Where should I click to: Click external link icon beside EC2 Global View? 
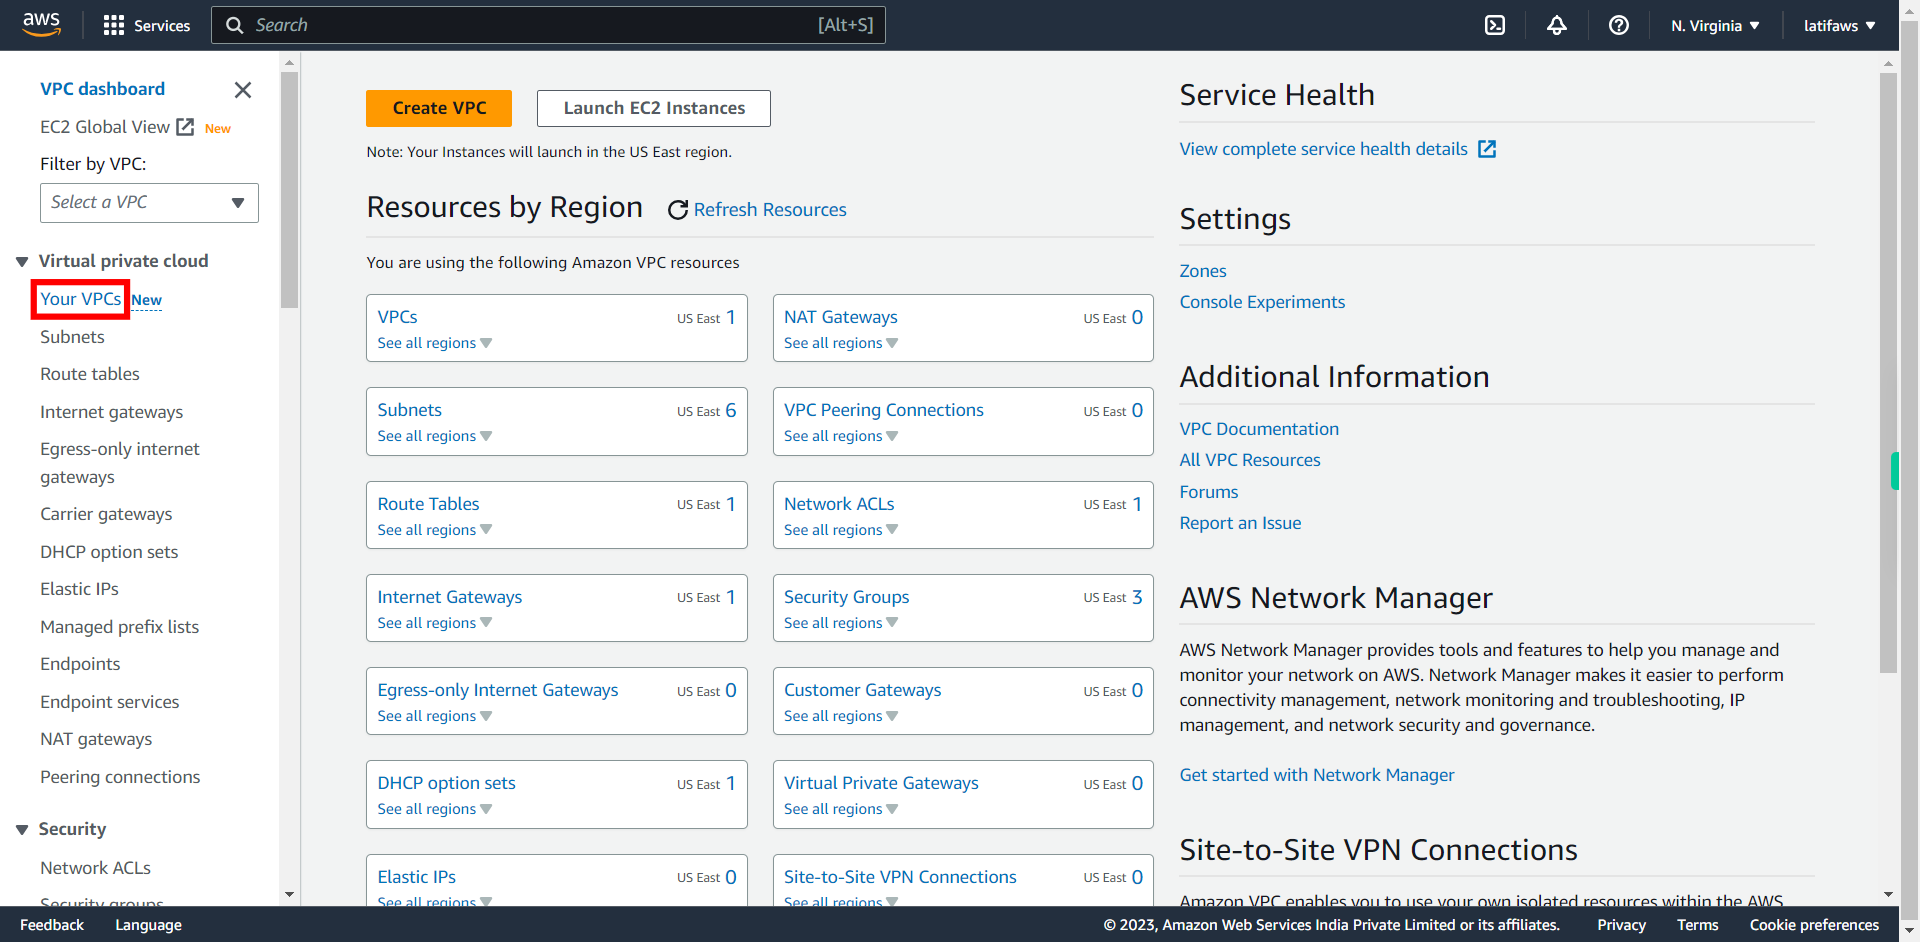(185, 127)
